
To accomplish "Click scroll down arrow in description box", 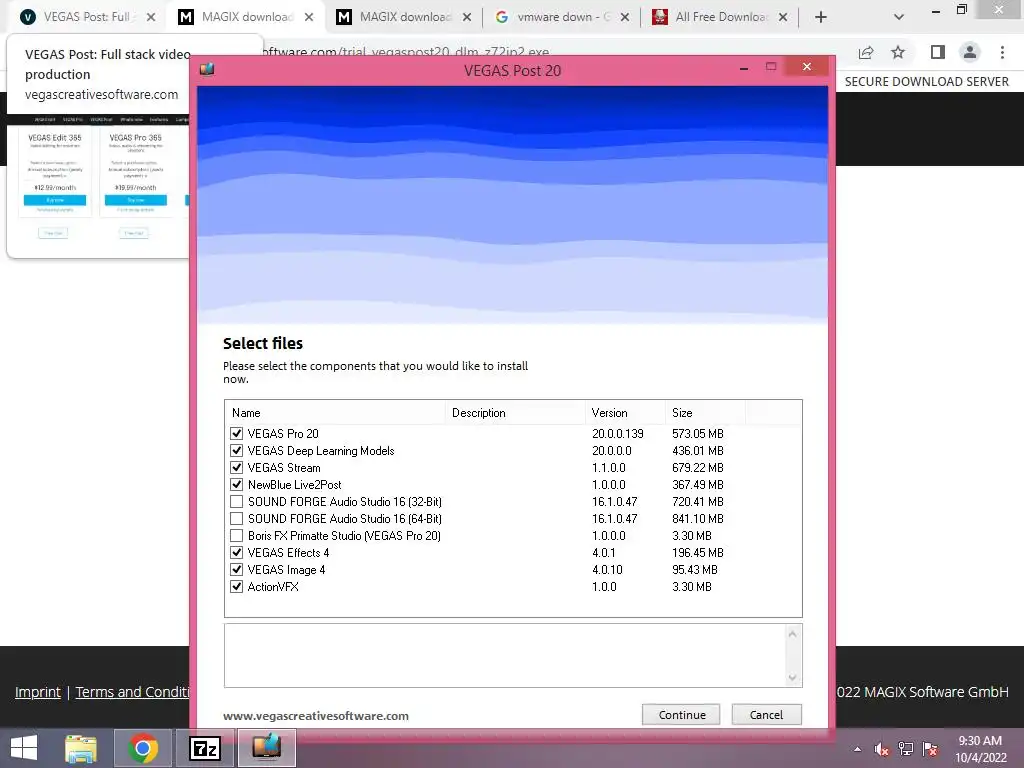I will (792, 677).
